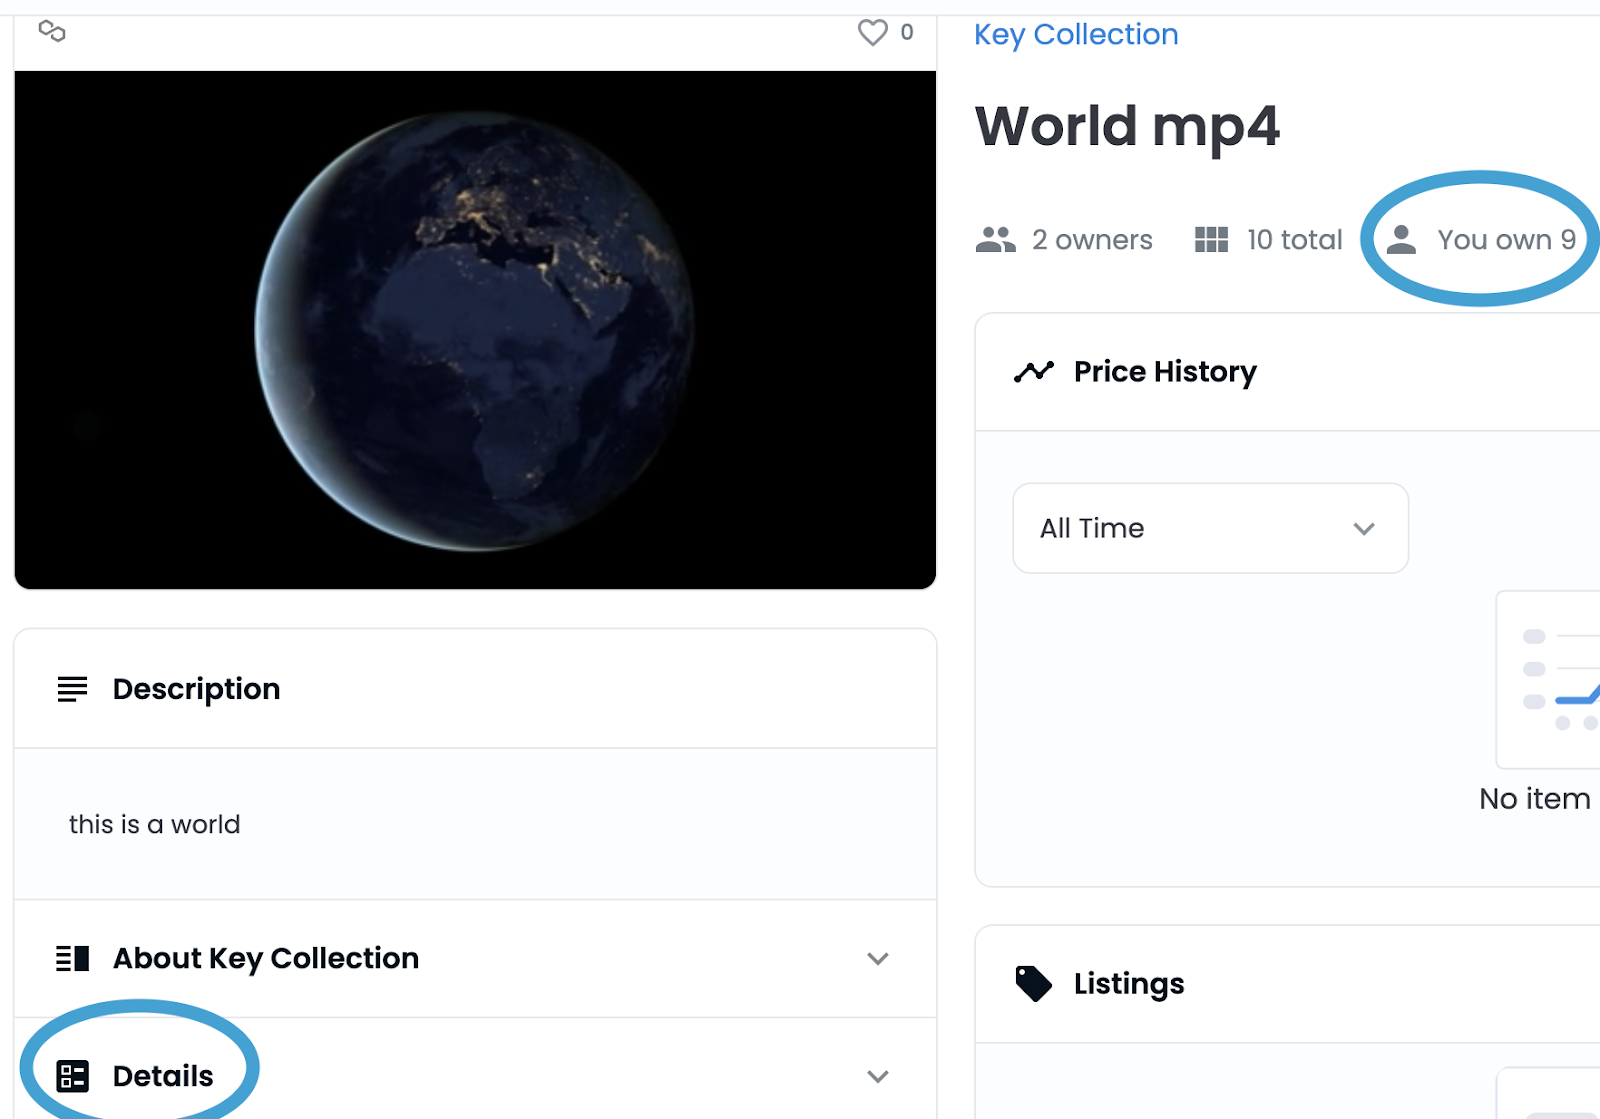Click the chevron beside About Key Collection
This screenshot has height=1119, width=1600.
point(878,959)
